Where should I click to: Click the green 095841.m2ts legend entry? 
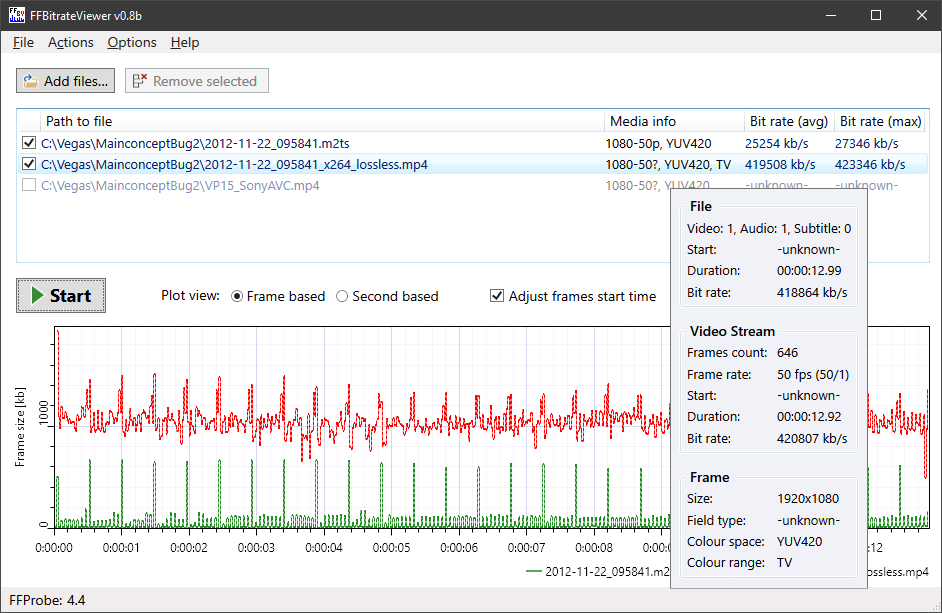598,572
